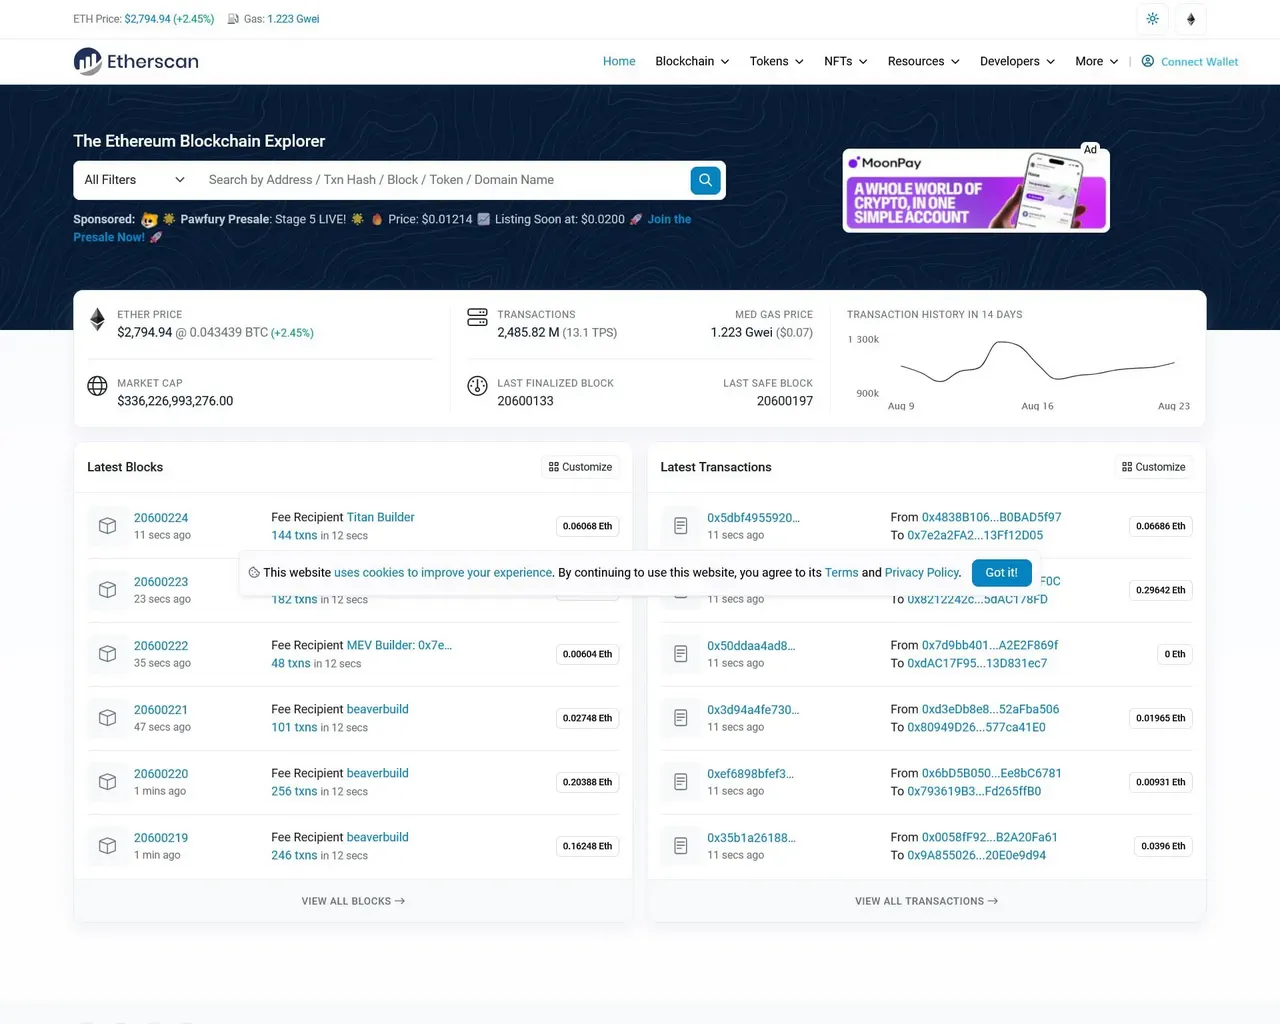Open the Ethereum network selector icon

coord(1191,19)
